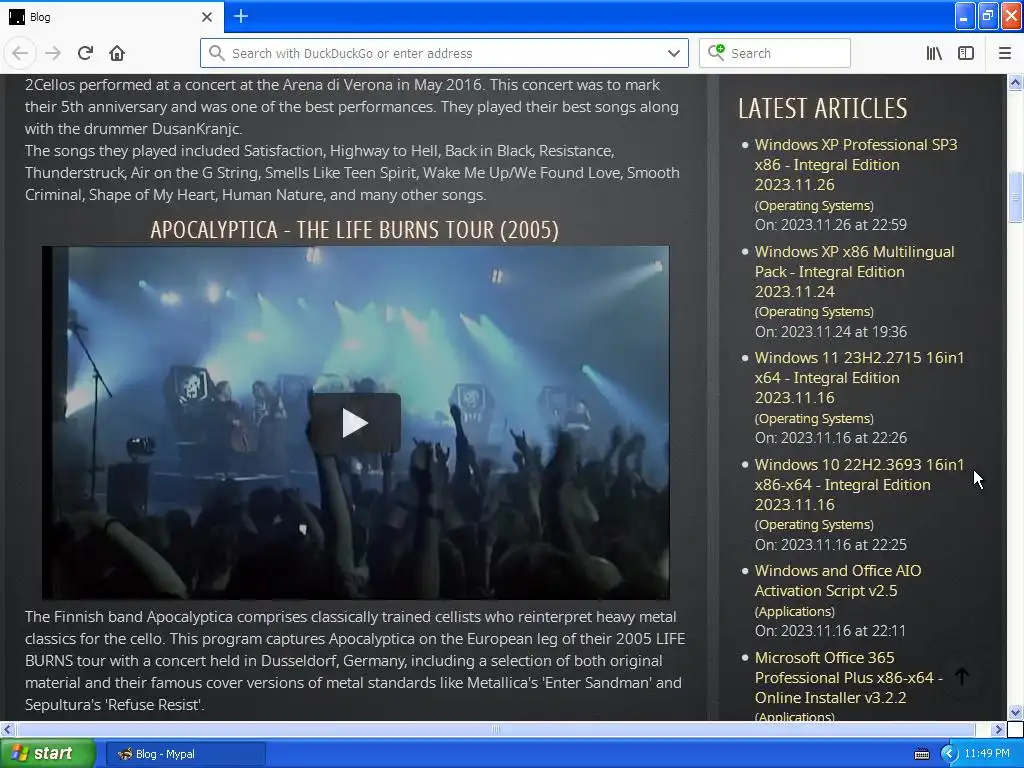Click Operating Systems category under Windows 11 article

(814, 419)
